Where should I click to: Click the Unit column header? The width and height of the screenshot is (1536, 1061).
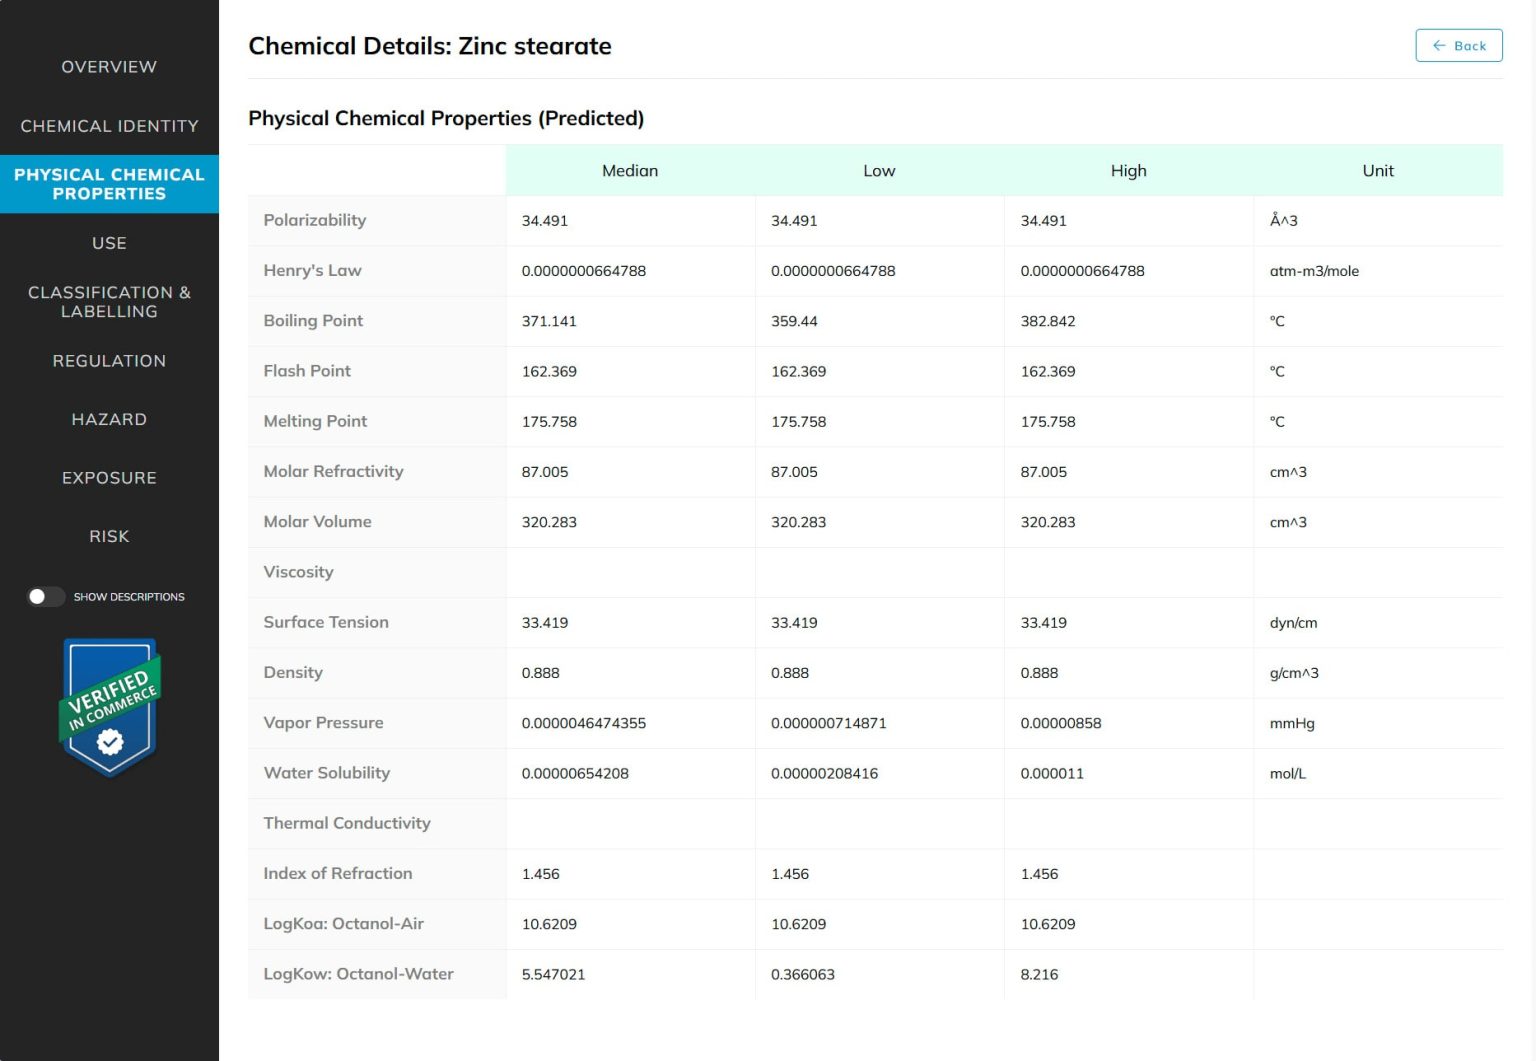point(1378,170)
